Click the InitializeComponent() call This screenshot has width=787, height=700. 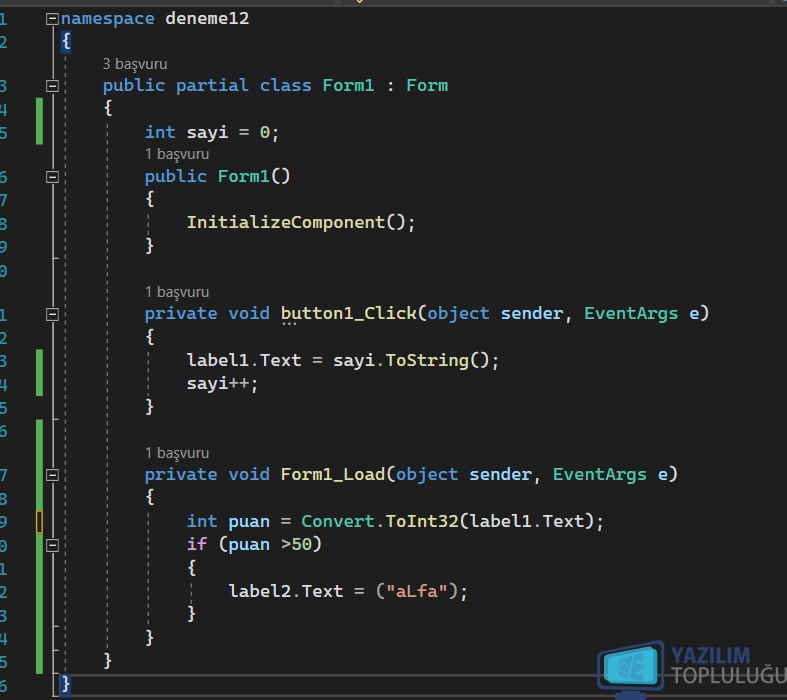[x=301, y=222]
